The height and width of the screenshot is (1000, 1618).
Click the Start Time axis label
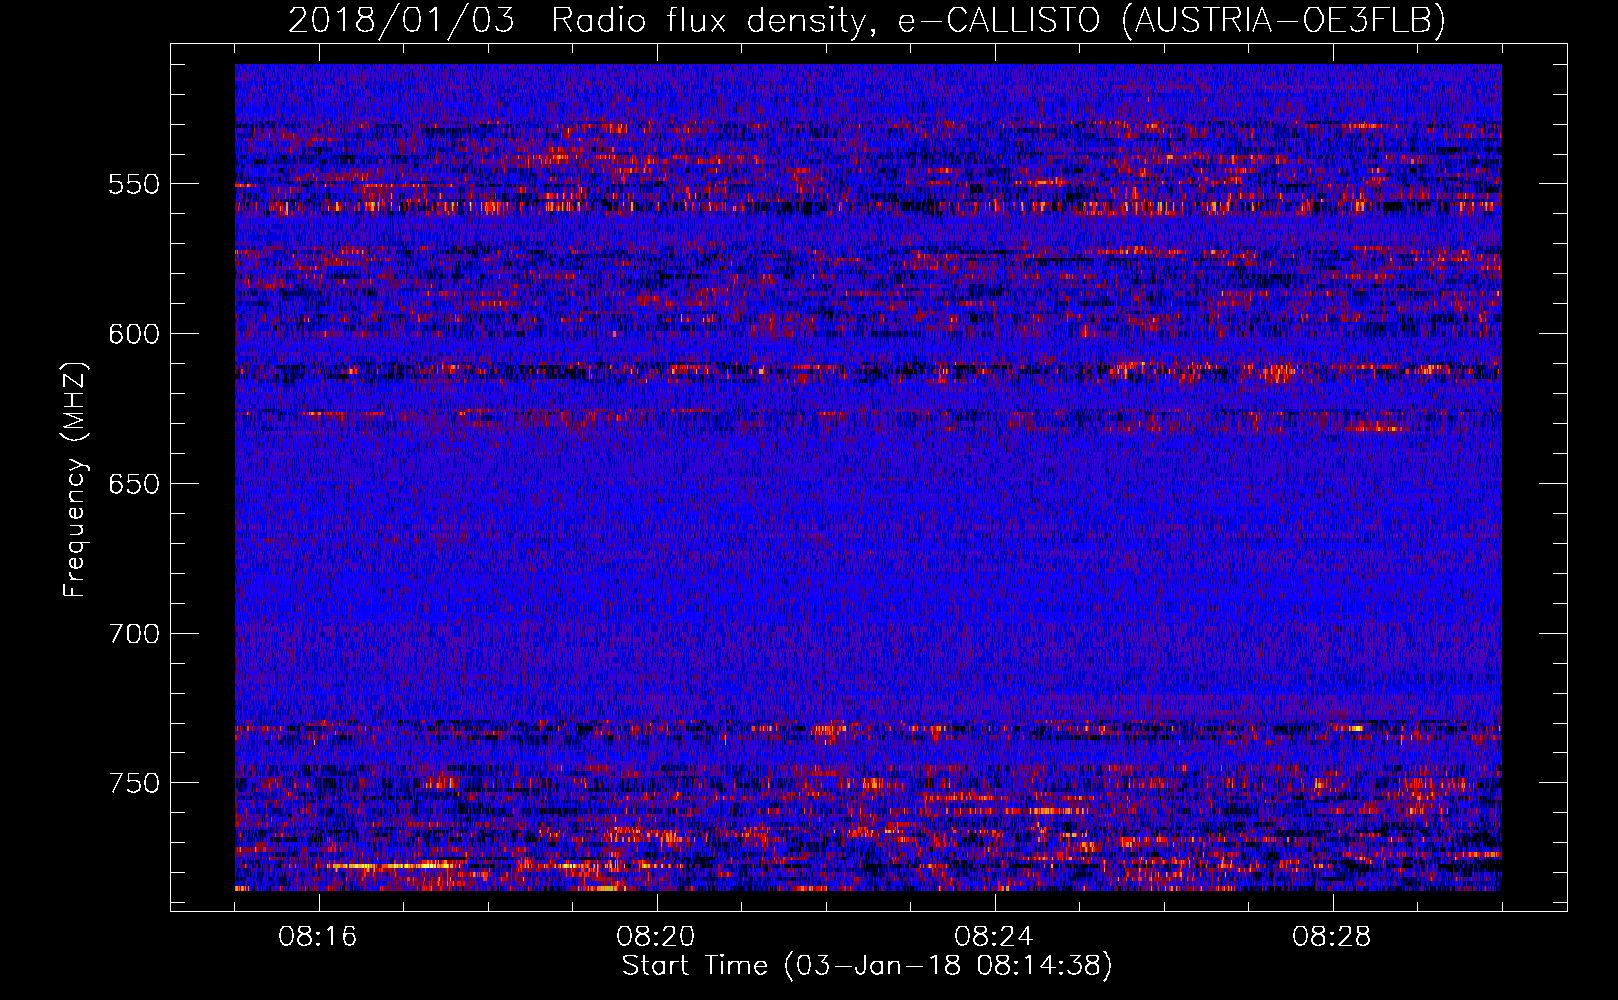click(867, 966)
